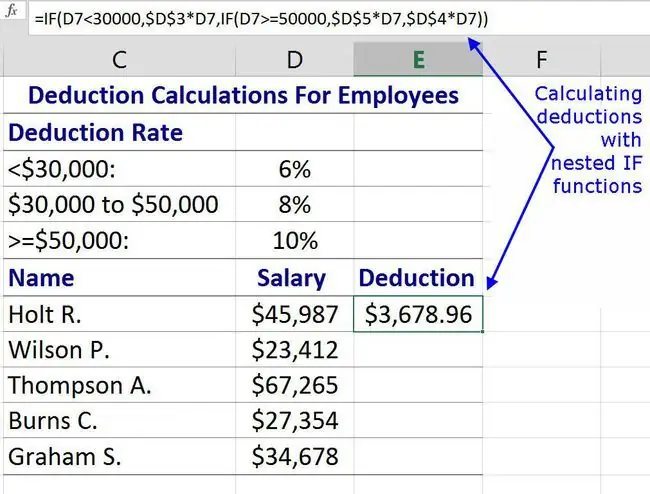Select column C header
Image resolution: width=650 pixels, height=494 pixels.
click(x=119, y=60)
